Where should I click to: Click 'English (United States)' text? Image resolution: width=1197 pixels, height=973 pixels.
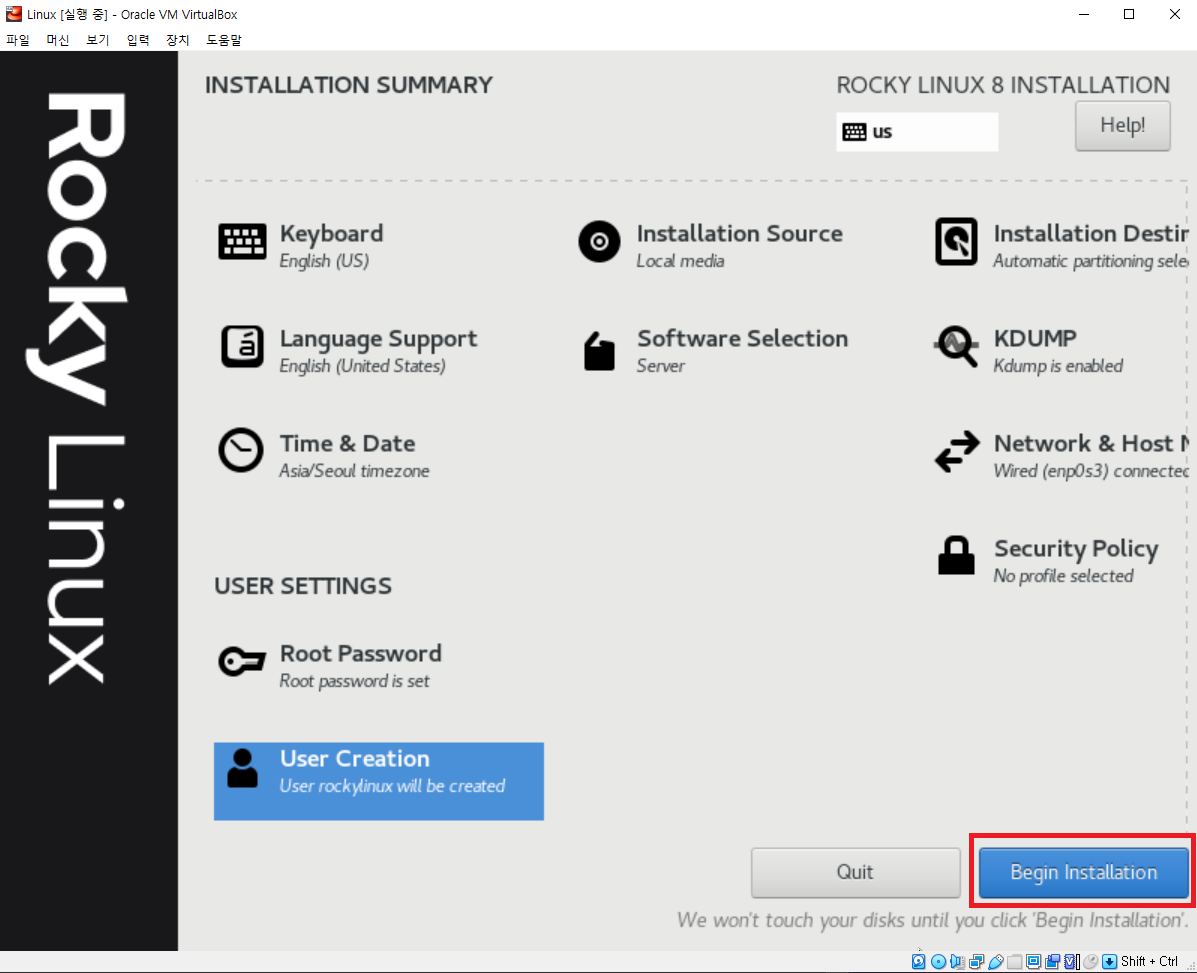click(x=363, y=366)
